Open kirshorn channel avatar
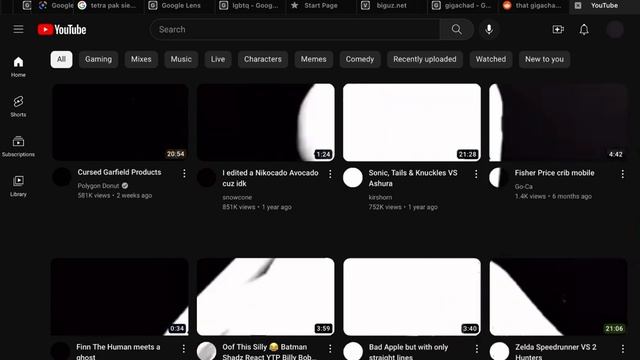This screenshot has height=360, width=640. 353,178
